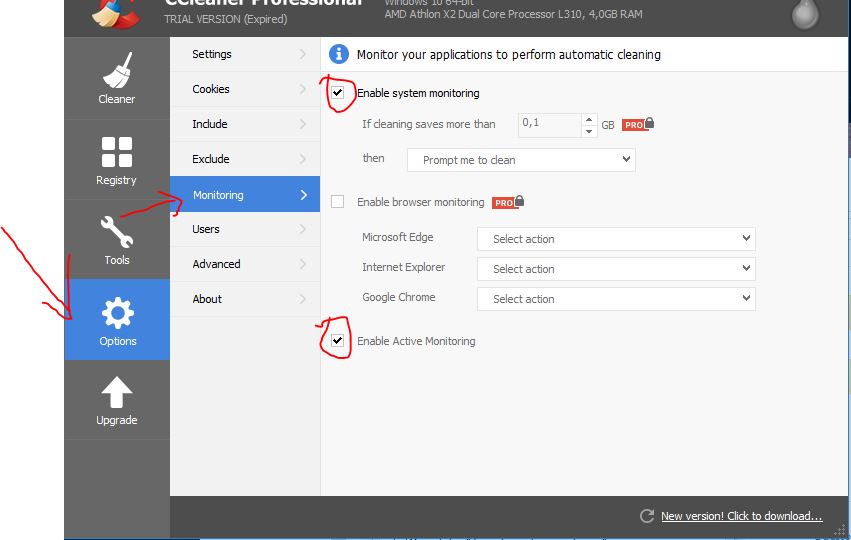Viewport: 851px width, 540px height.
Task: Open the Tools wrench icon
Action: (117, 233)
